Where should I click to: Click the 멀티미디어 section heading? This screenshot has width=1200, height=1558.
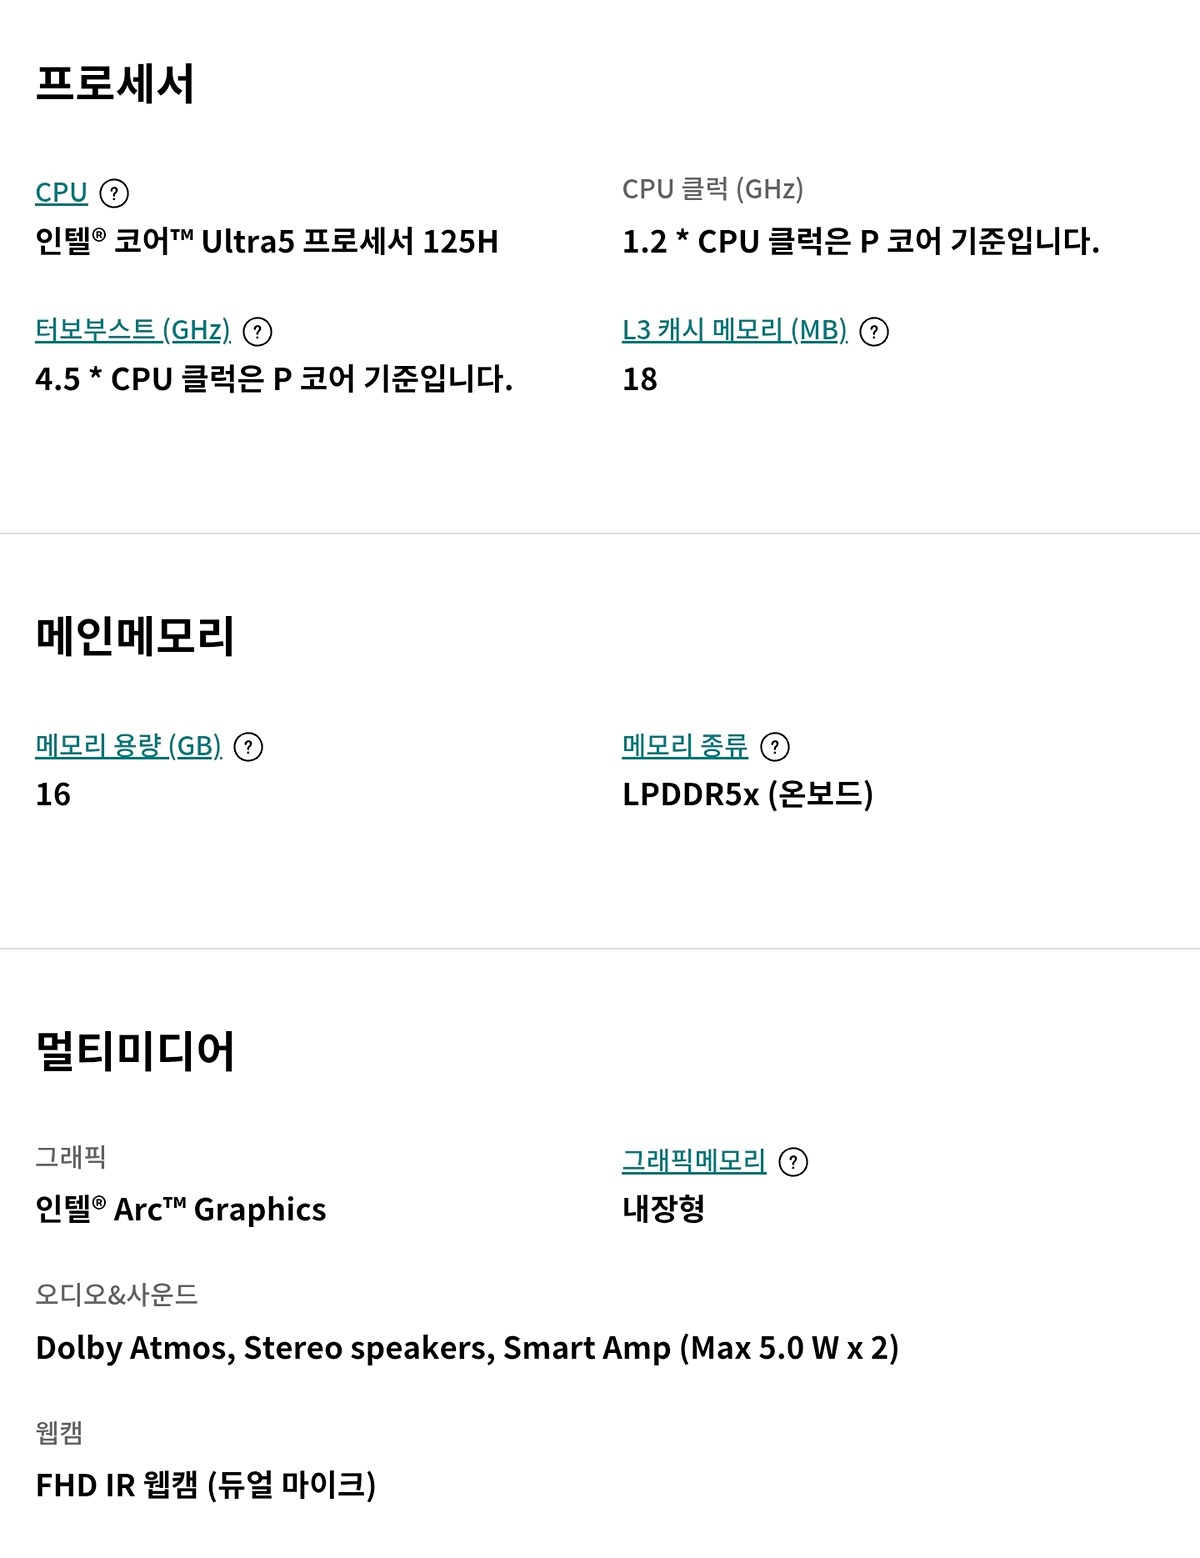[x=135, y=1051]
